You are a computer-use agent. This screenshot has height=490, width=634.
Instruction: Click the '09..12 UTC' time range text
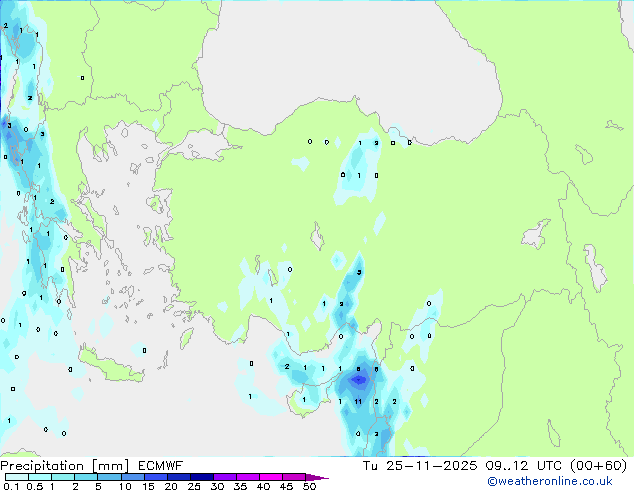[x=524, y=466]
